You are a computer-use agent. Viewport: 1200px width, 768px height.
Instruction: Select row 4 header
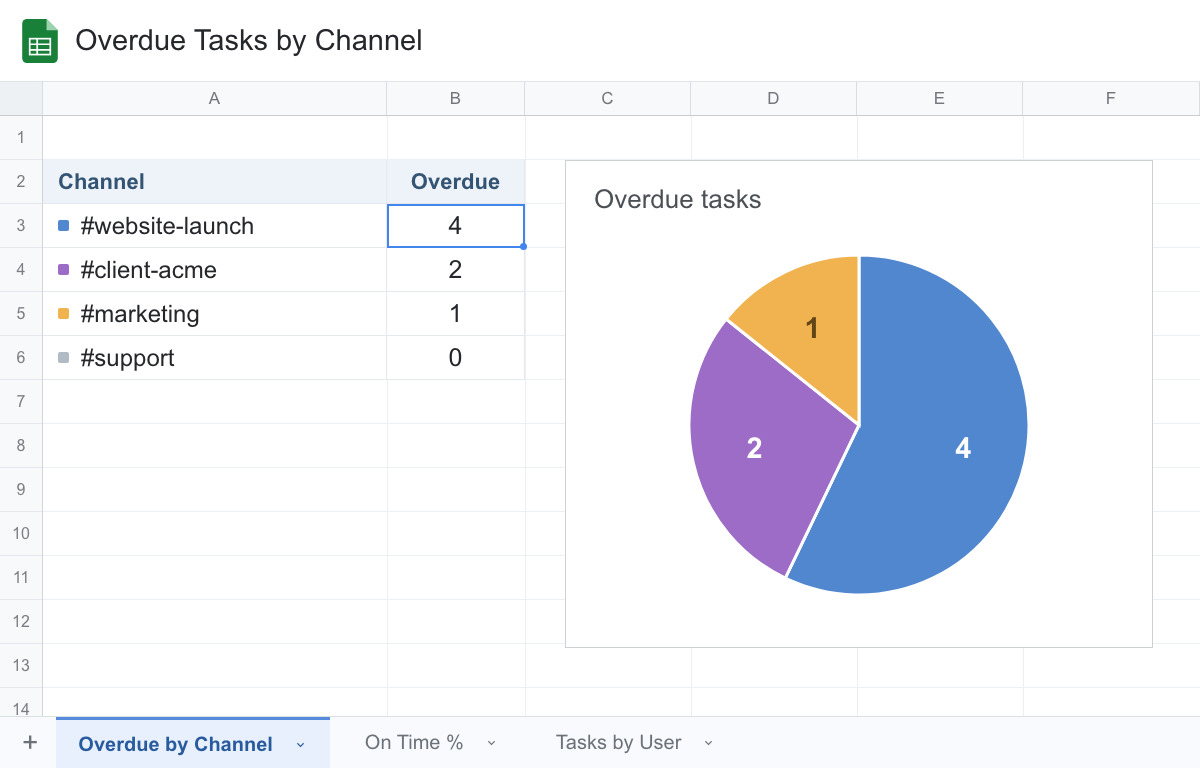[21, 270]
